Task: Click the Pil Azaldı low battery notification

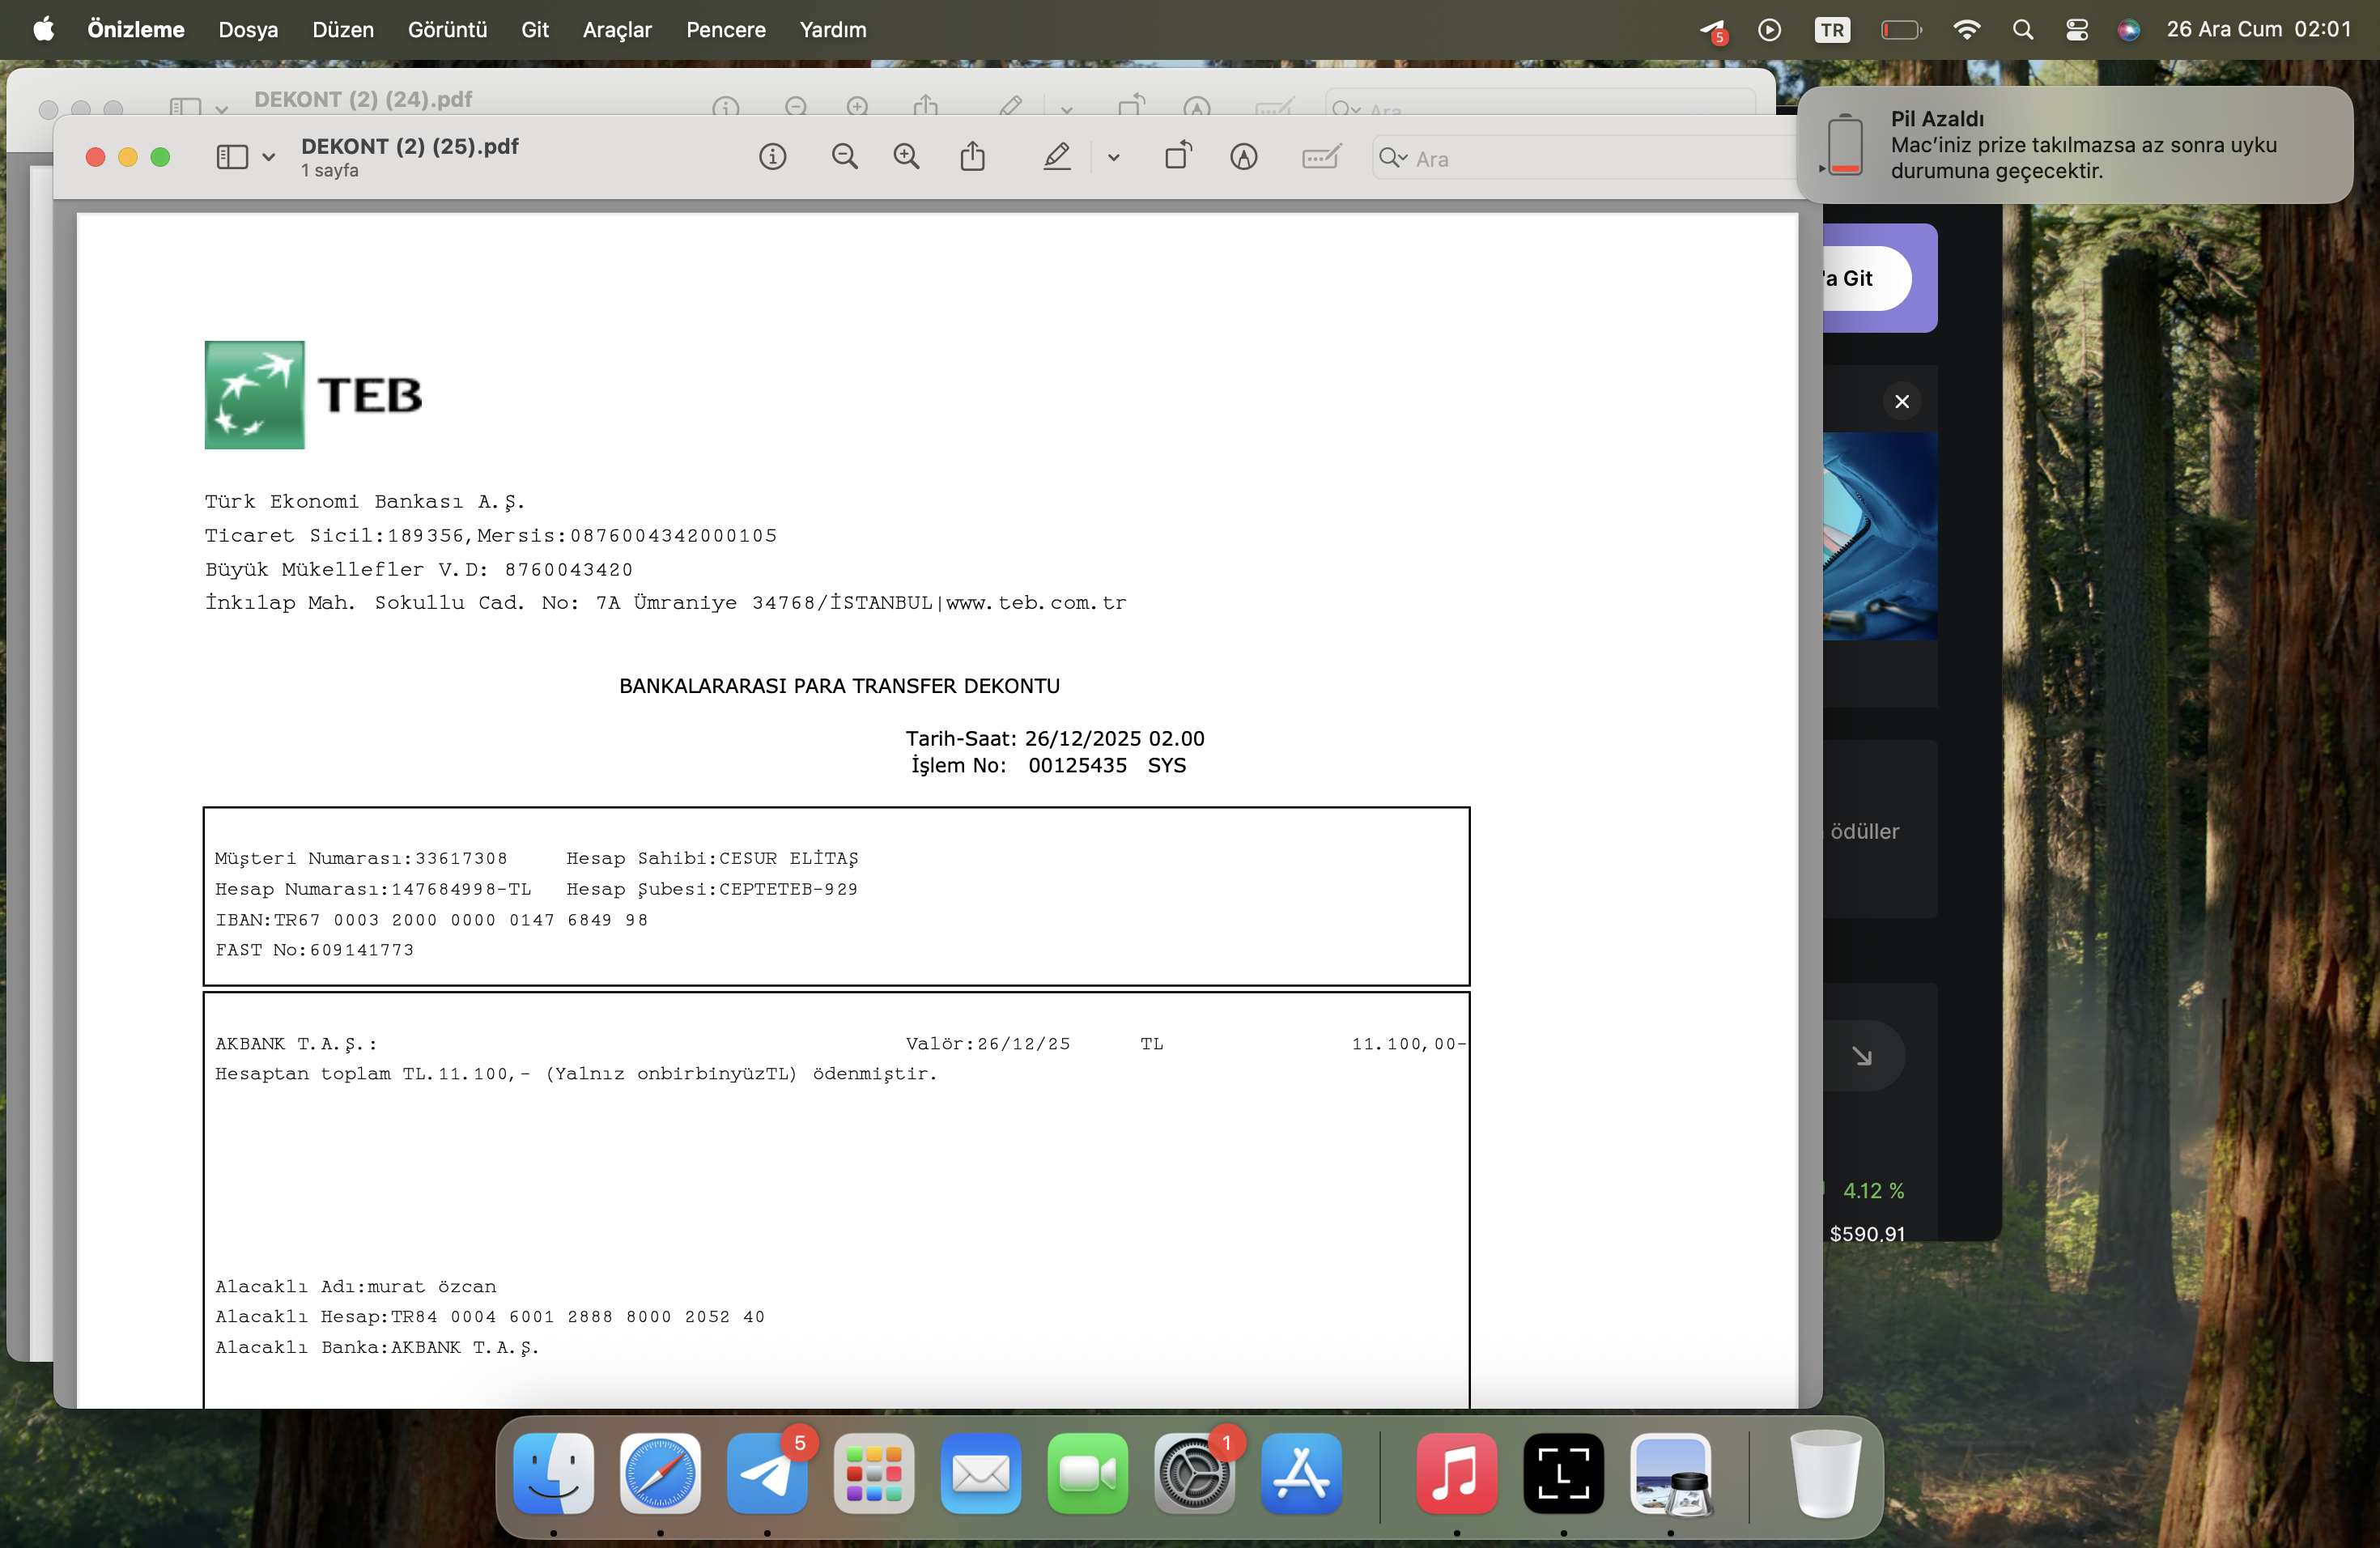Action: (x=2074, y=145)
